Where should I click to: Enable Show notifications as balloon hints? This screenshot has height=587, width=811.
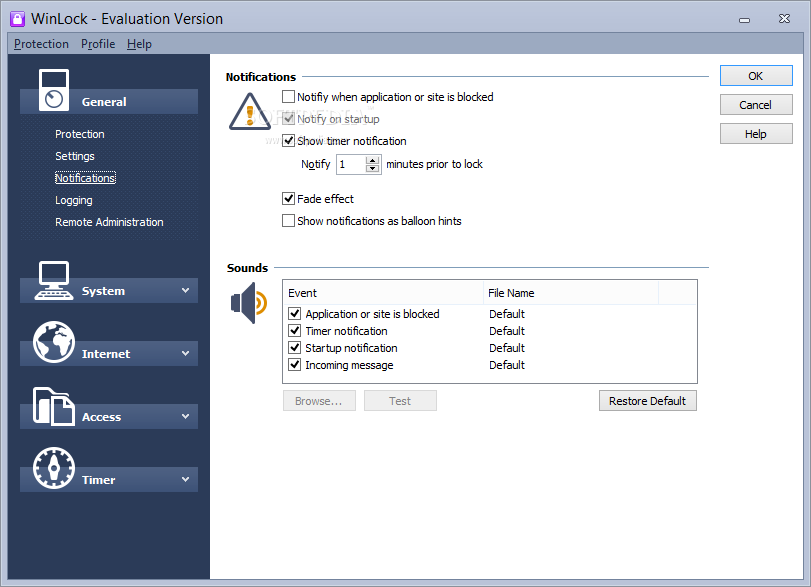click(289, 221)
